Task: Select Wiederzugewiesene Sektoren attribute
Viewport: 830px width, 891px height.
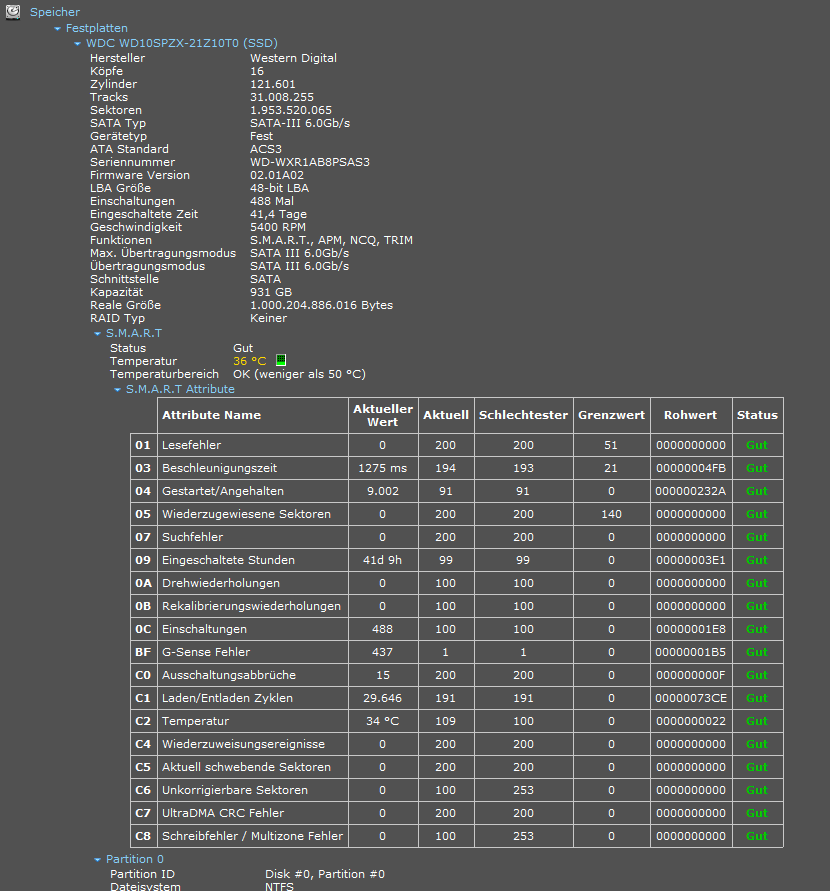Action: 246,514
